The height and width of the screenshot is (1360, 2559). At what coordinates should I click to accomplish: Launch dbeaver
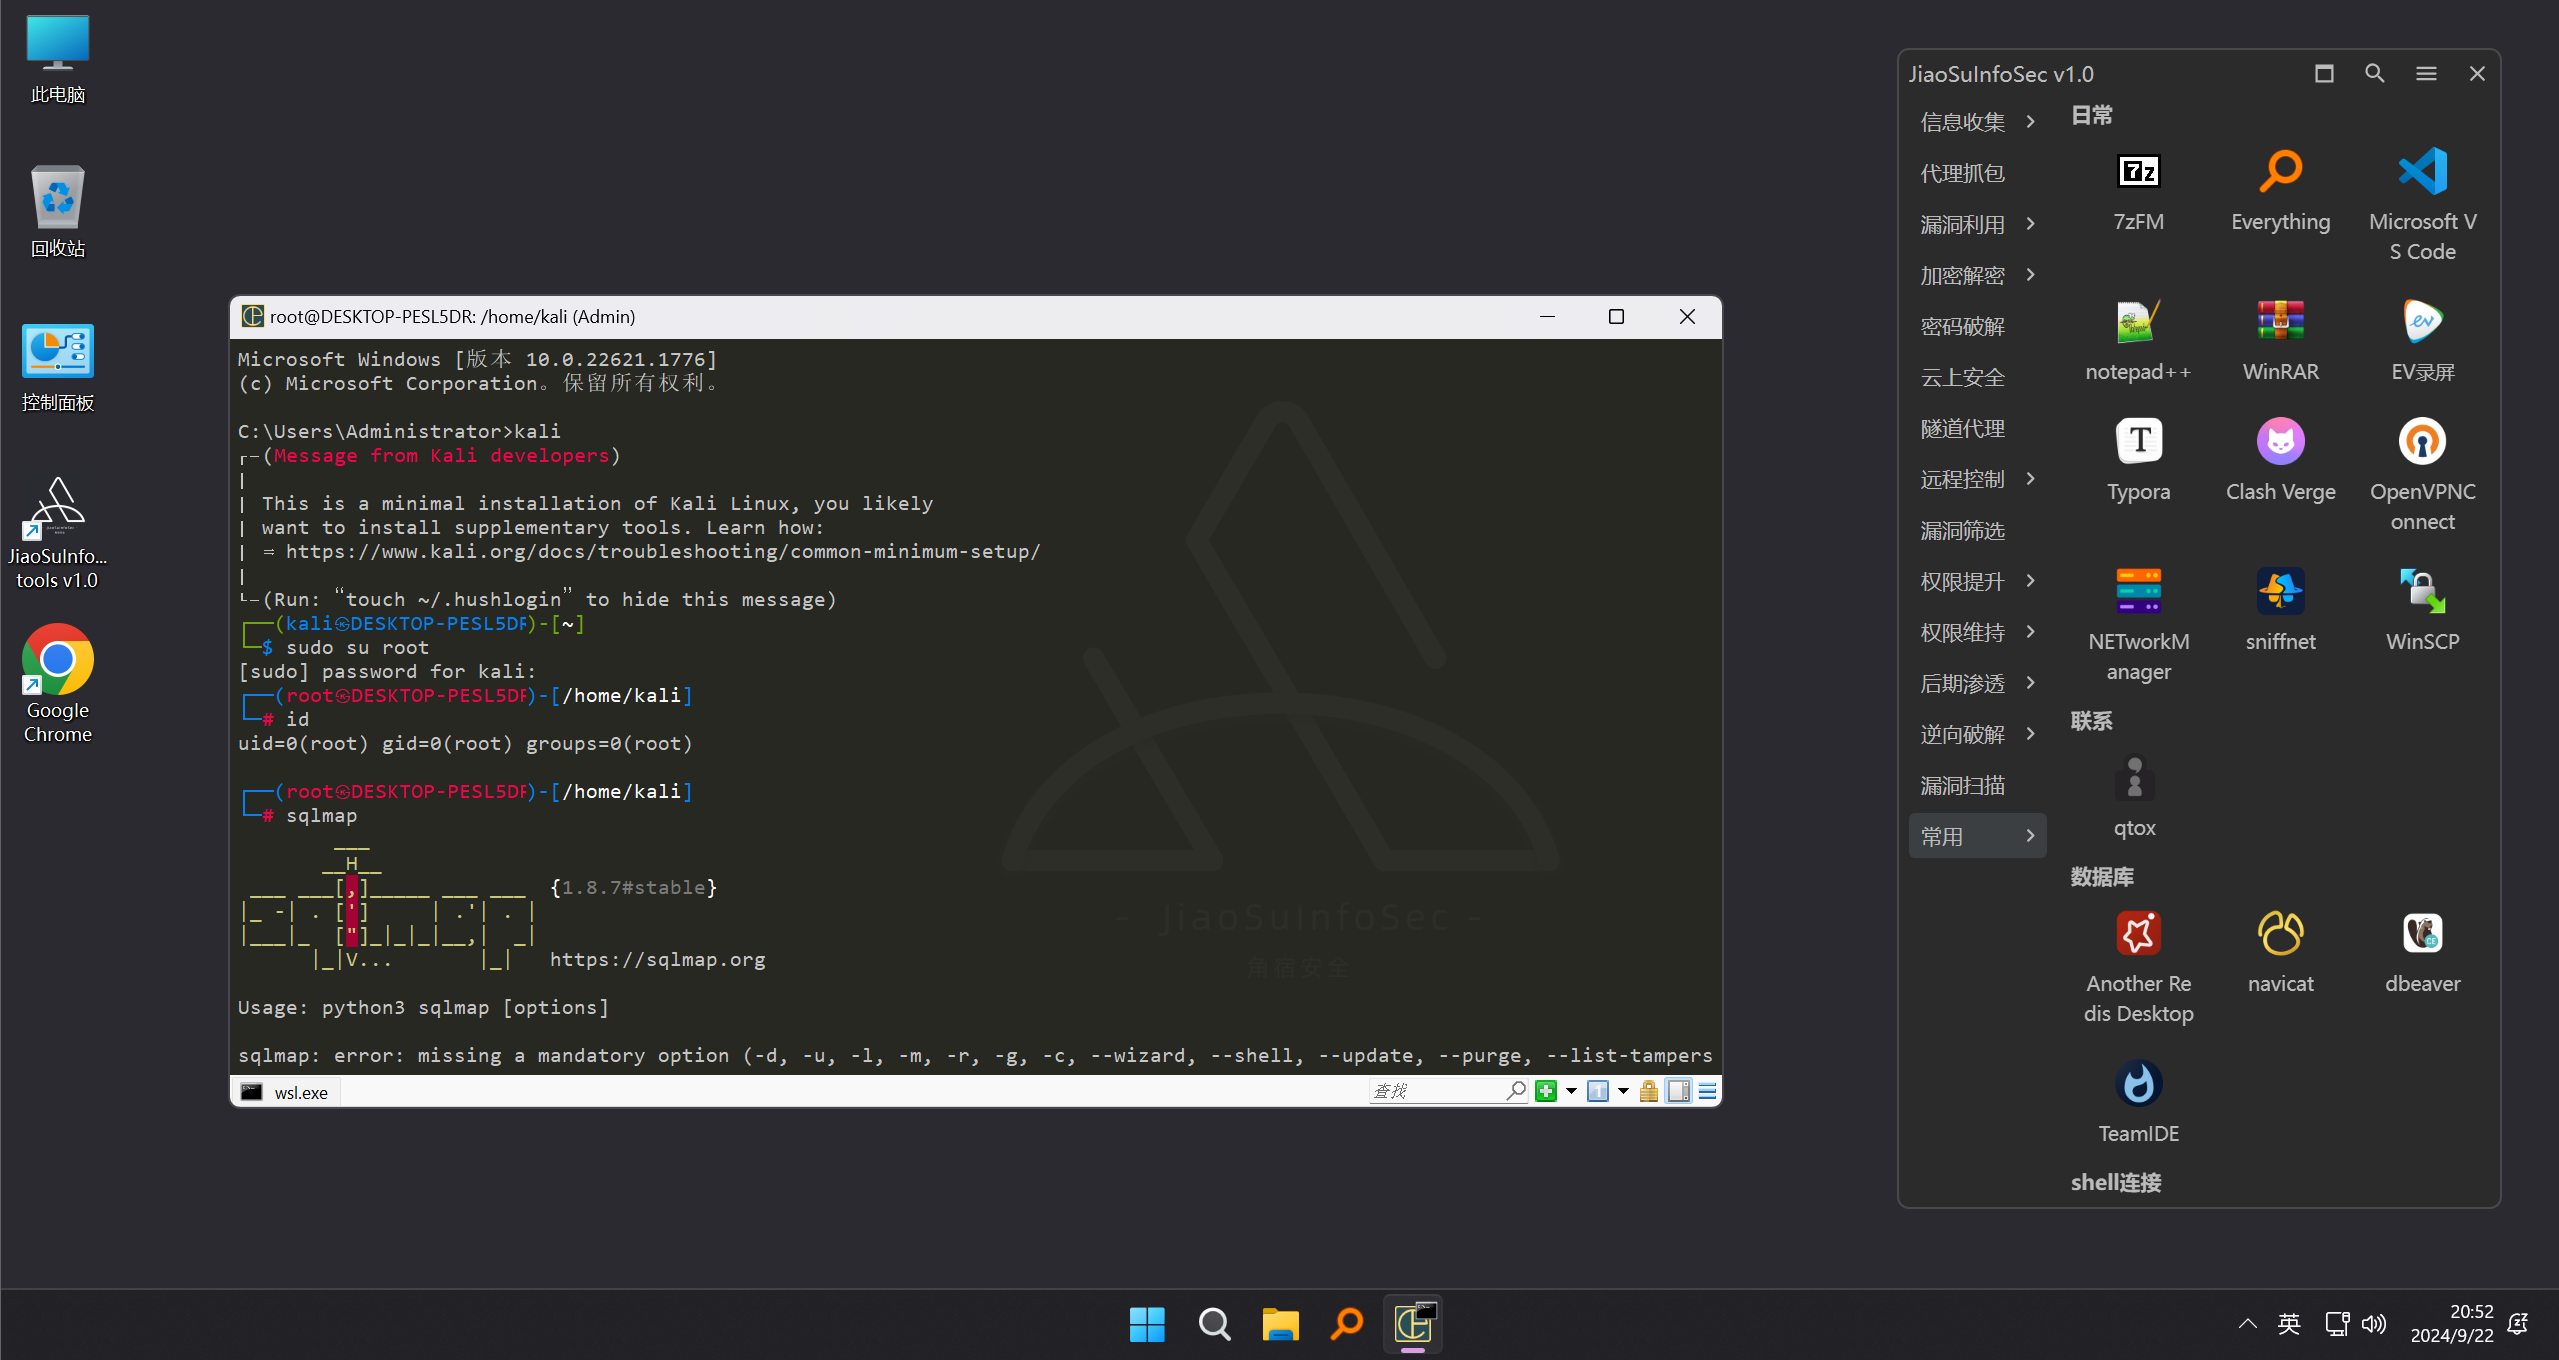(x=2422, y=954)
